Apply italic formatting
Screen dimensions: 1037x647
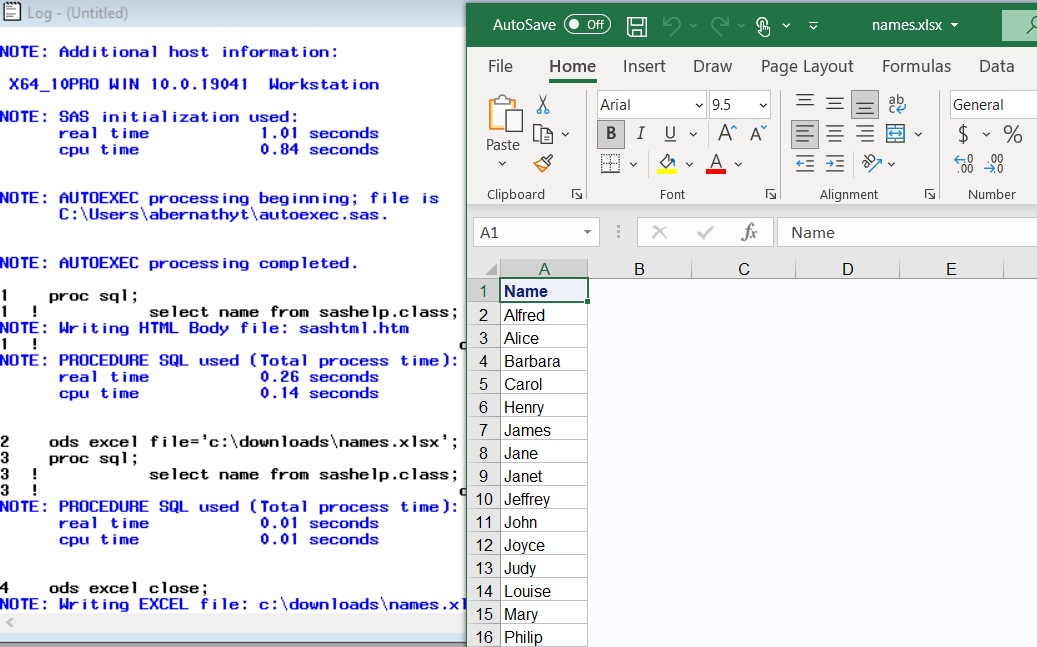click(639, 133)
